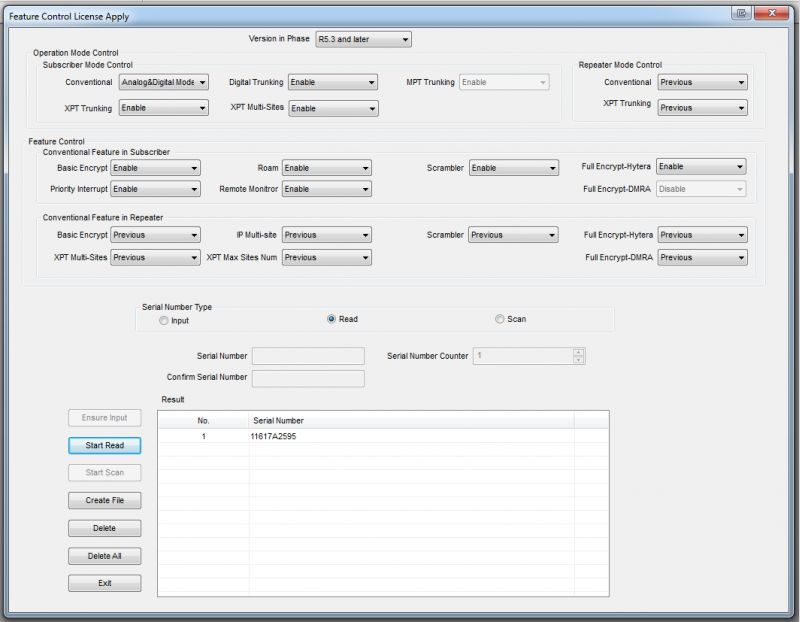Close the Feature Control License Apply window
Image resolution: width=800 pixels, height=622 pixels.
771,13
